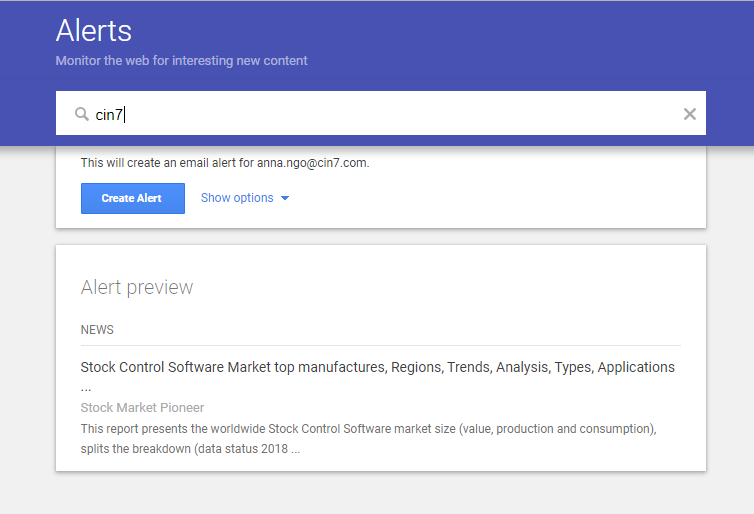Click the article snippet about worldwide market size
The height and width of the screenshot is (514, 754).
click(369, 439)
